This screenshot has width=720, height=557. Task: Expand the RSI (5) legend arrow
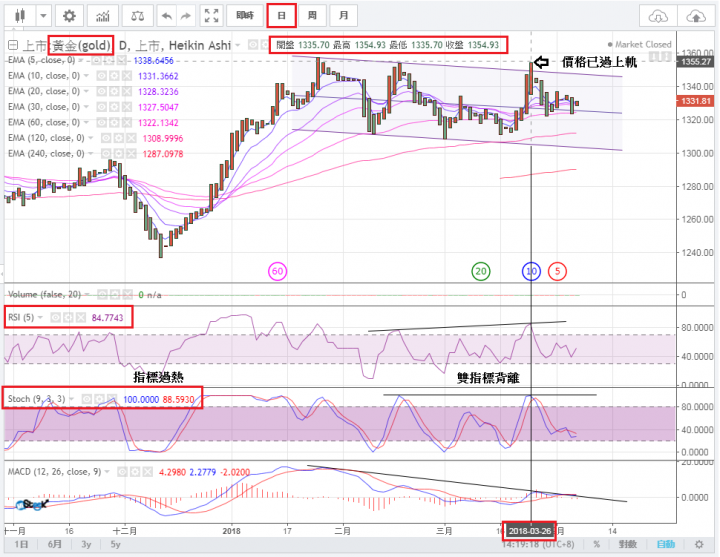pyautogui.click(x=40, y=317)
